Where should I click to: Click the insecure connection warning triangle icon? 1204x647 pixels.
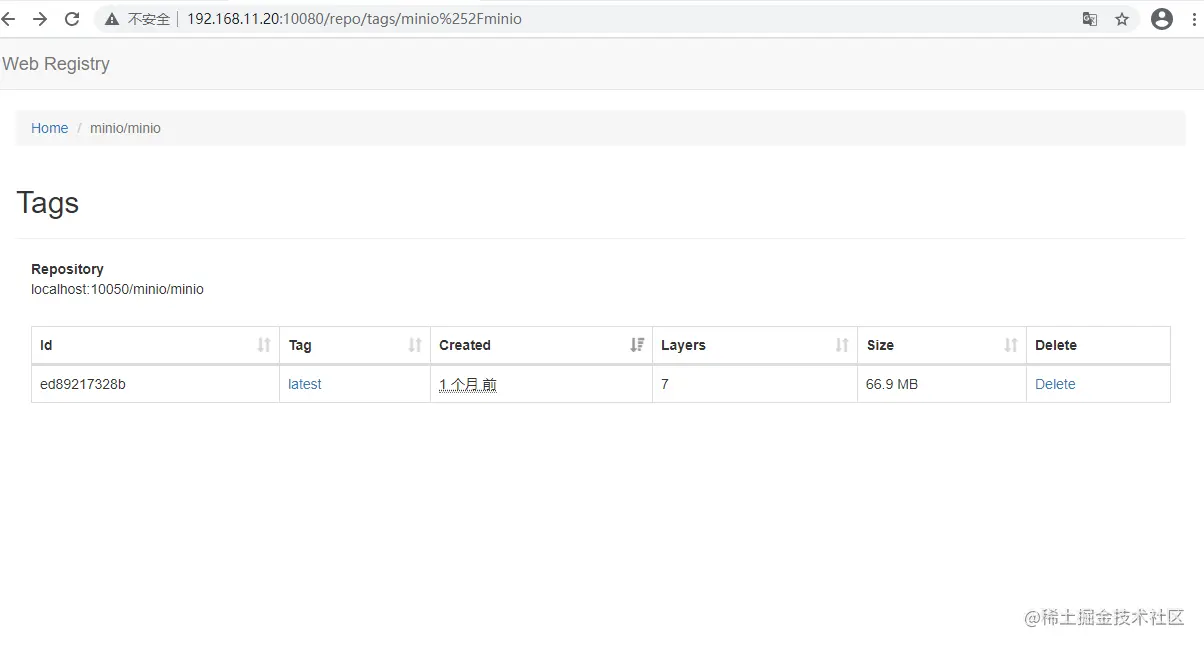(x=112, y=19)
